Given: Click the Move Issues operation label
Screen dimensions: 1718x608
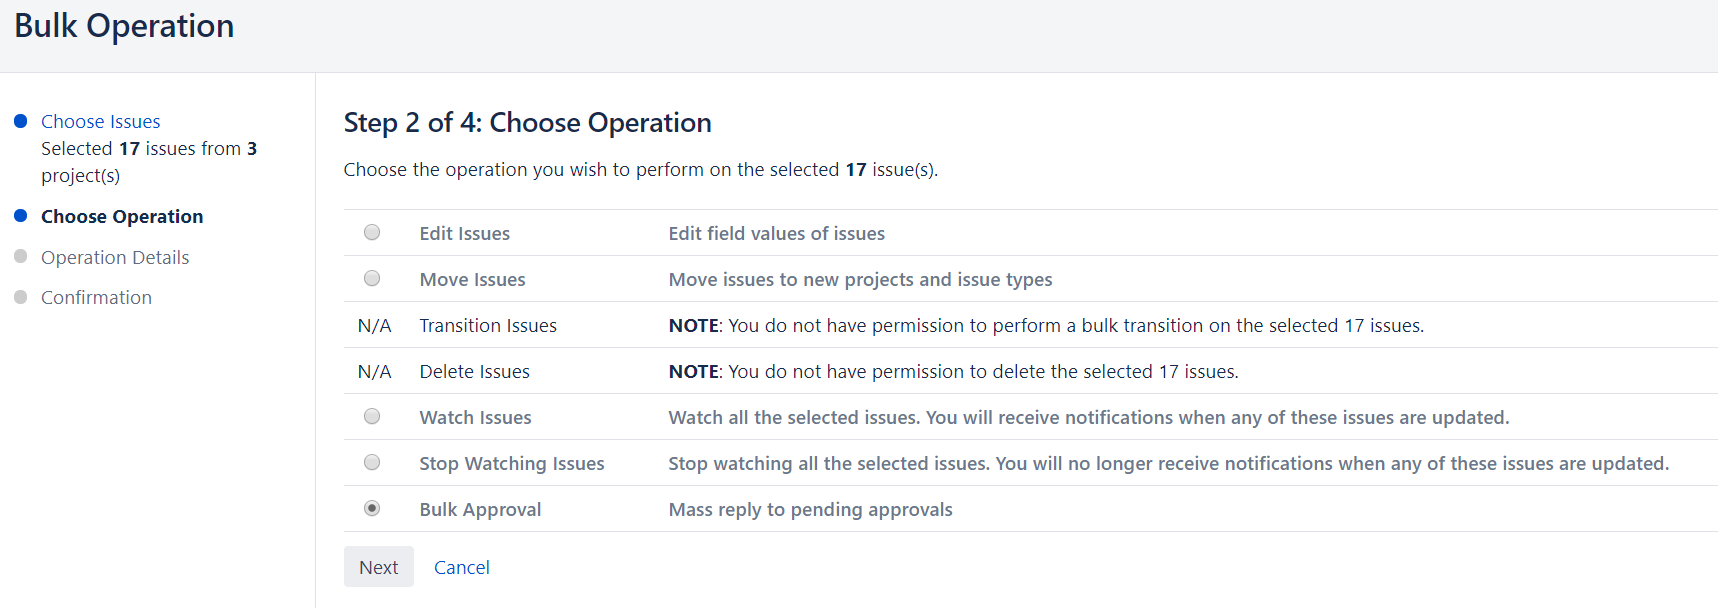Looking at the screenshot, I should (x=472, y=279).
